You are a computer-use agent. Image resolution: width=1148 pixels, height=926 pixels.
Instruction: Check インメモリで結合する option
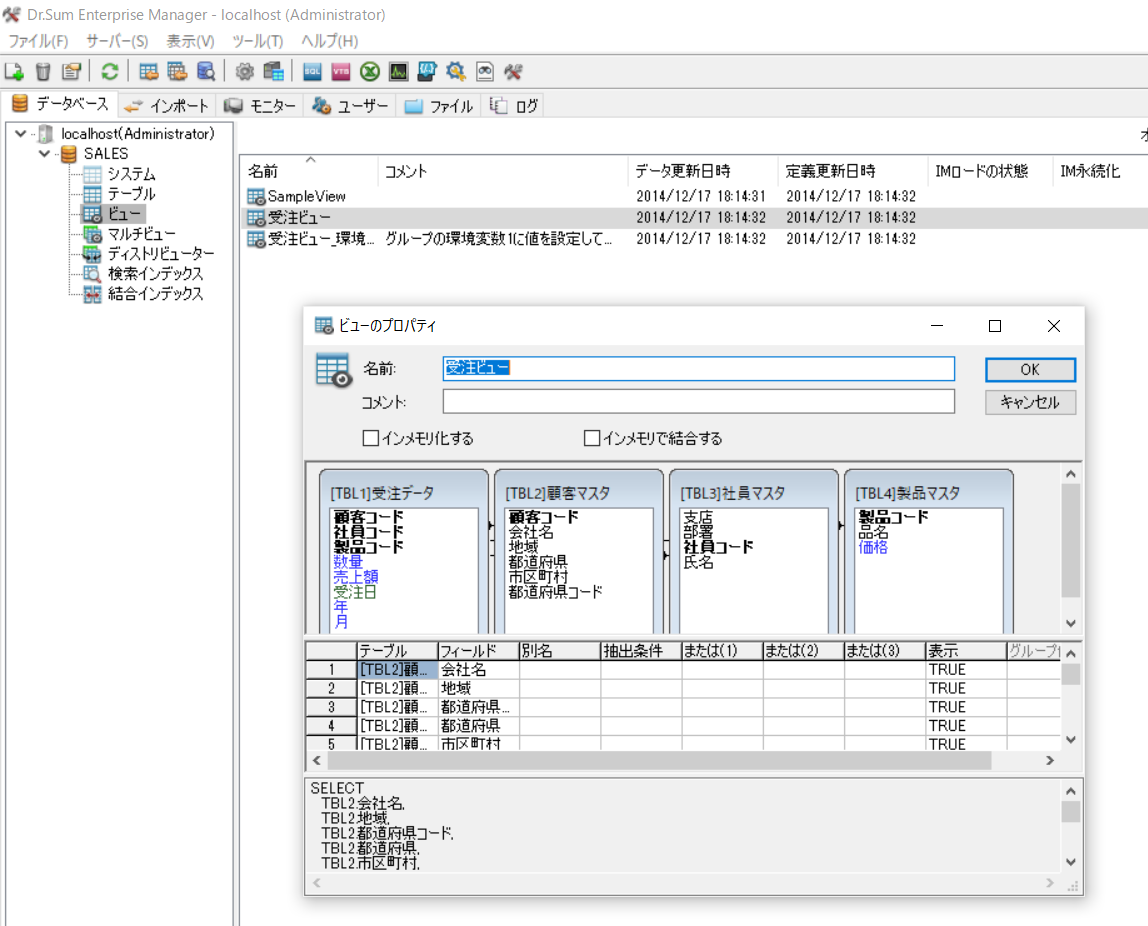pyautogui.click(x=591, y=437)
